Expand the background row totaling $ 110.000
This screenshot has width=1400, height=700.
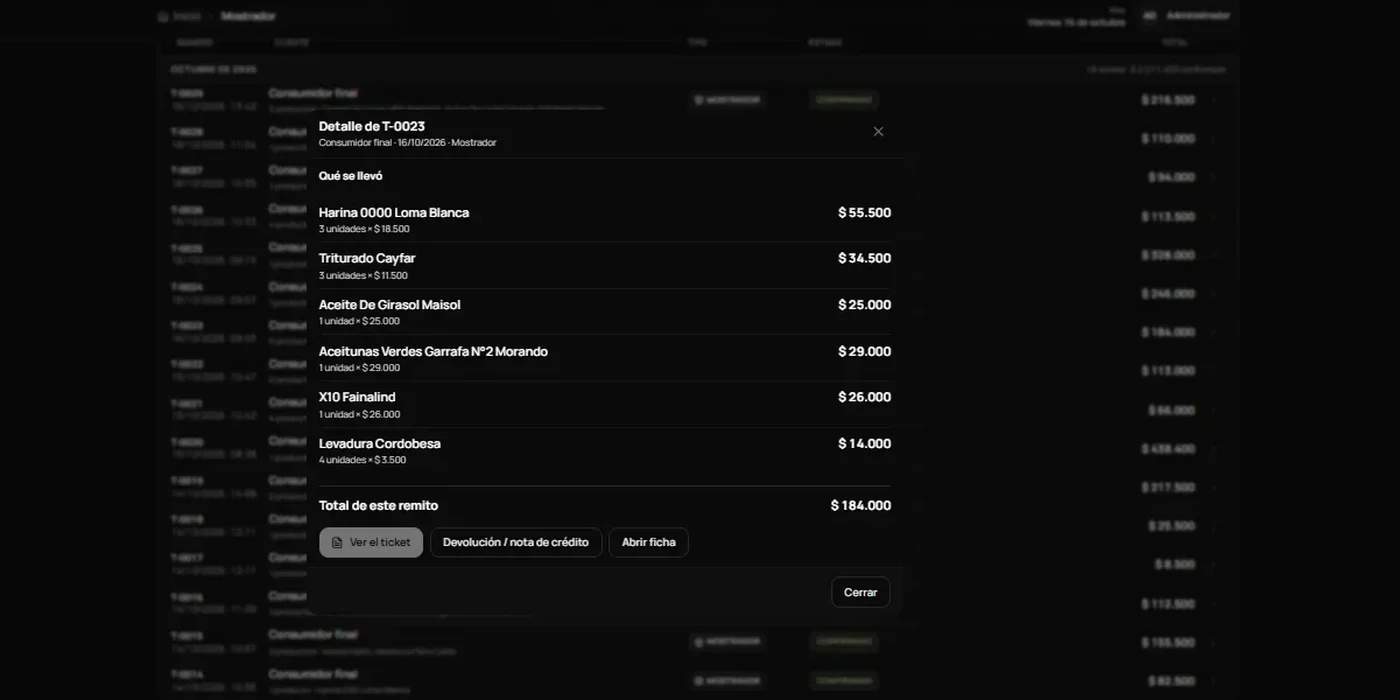pos(1213,138)
